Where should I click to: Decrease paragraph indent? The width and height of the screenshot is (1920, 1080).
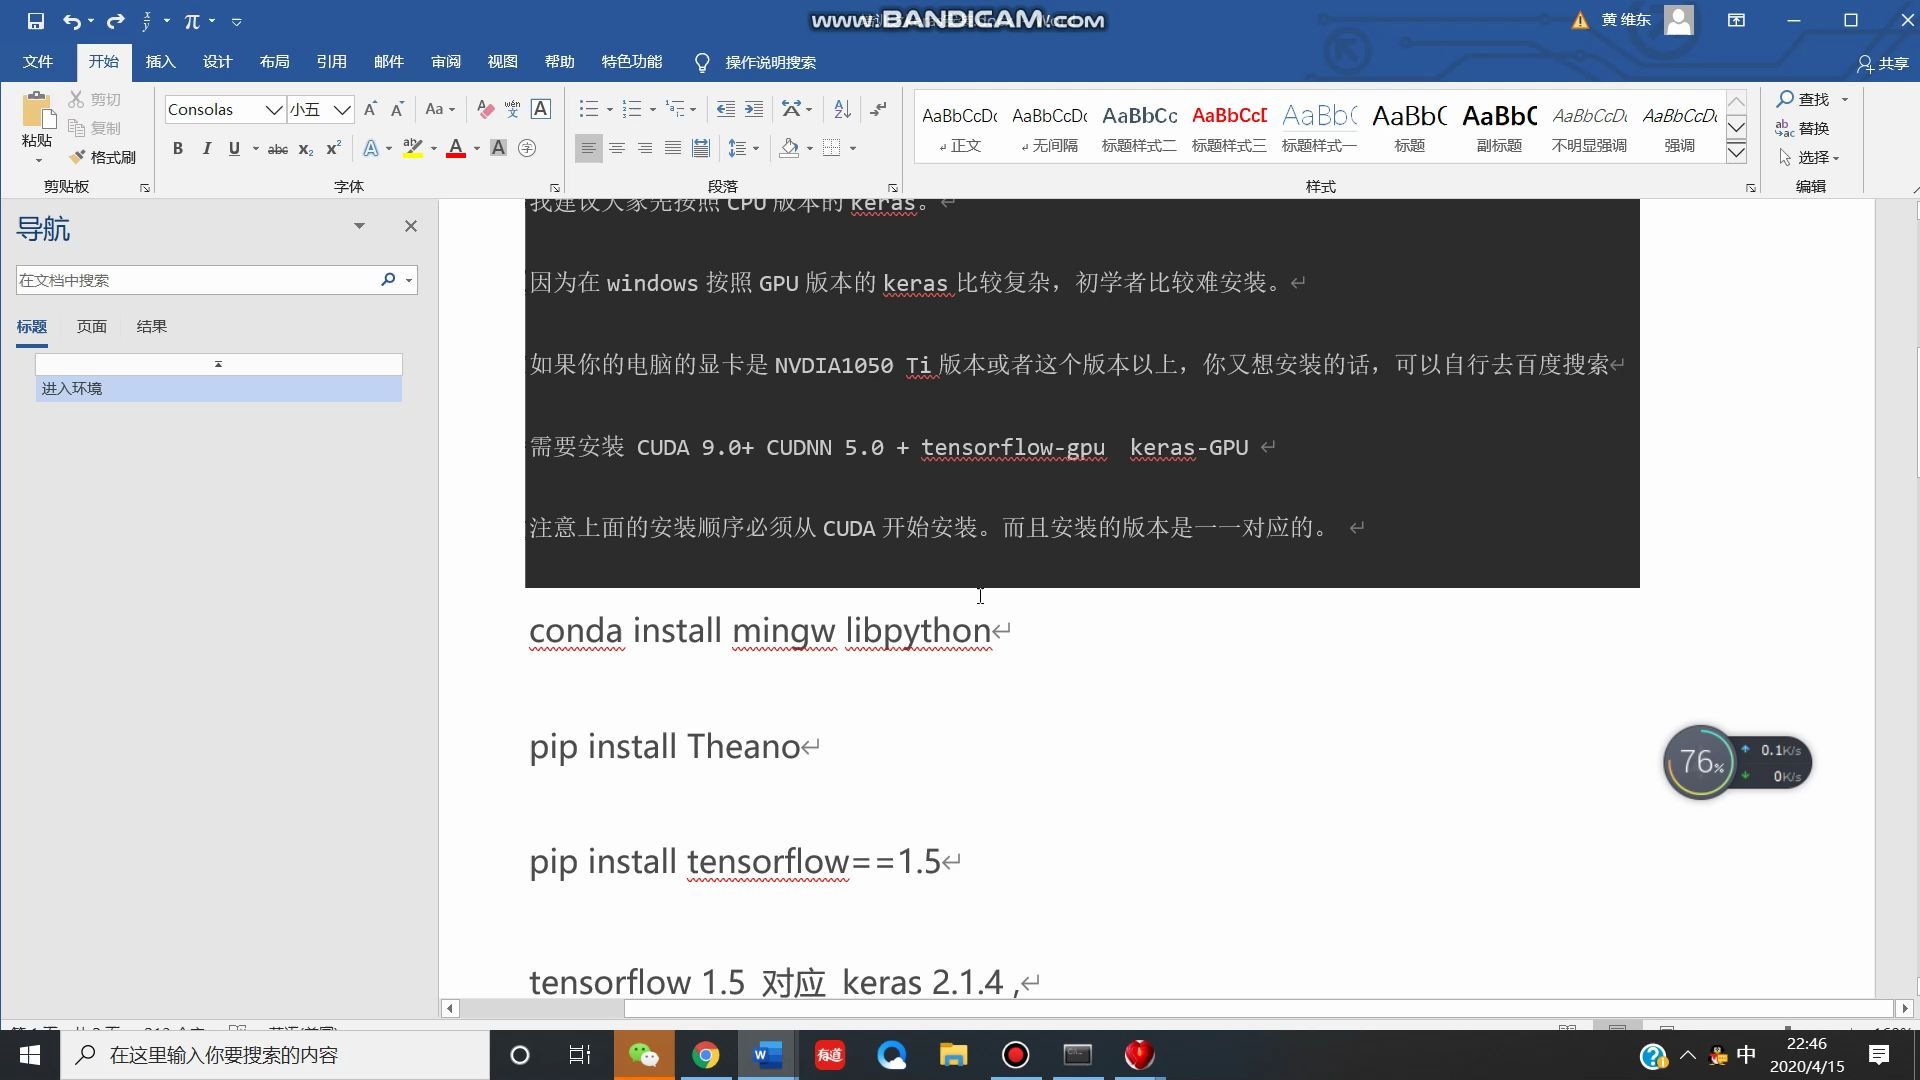click(726, 109)
